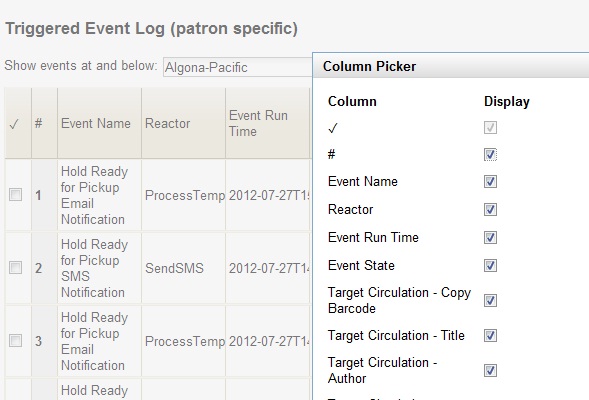This screenshot has height=400, width=589.
Task: Select row 2 SendSMS event checkbox
Action: pos(15,268)
